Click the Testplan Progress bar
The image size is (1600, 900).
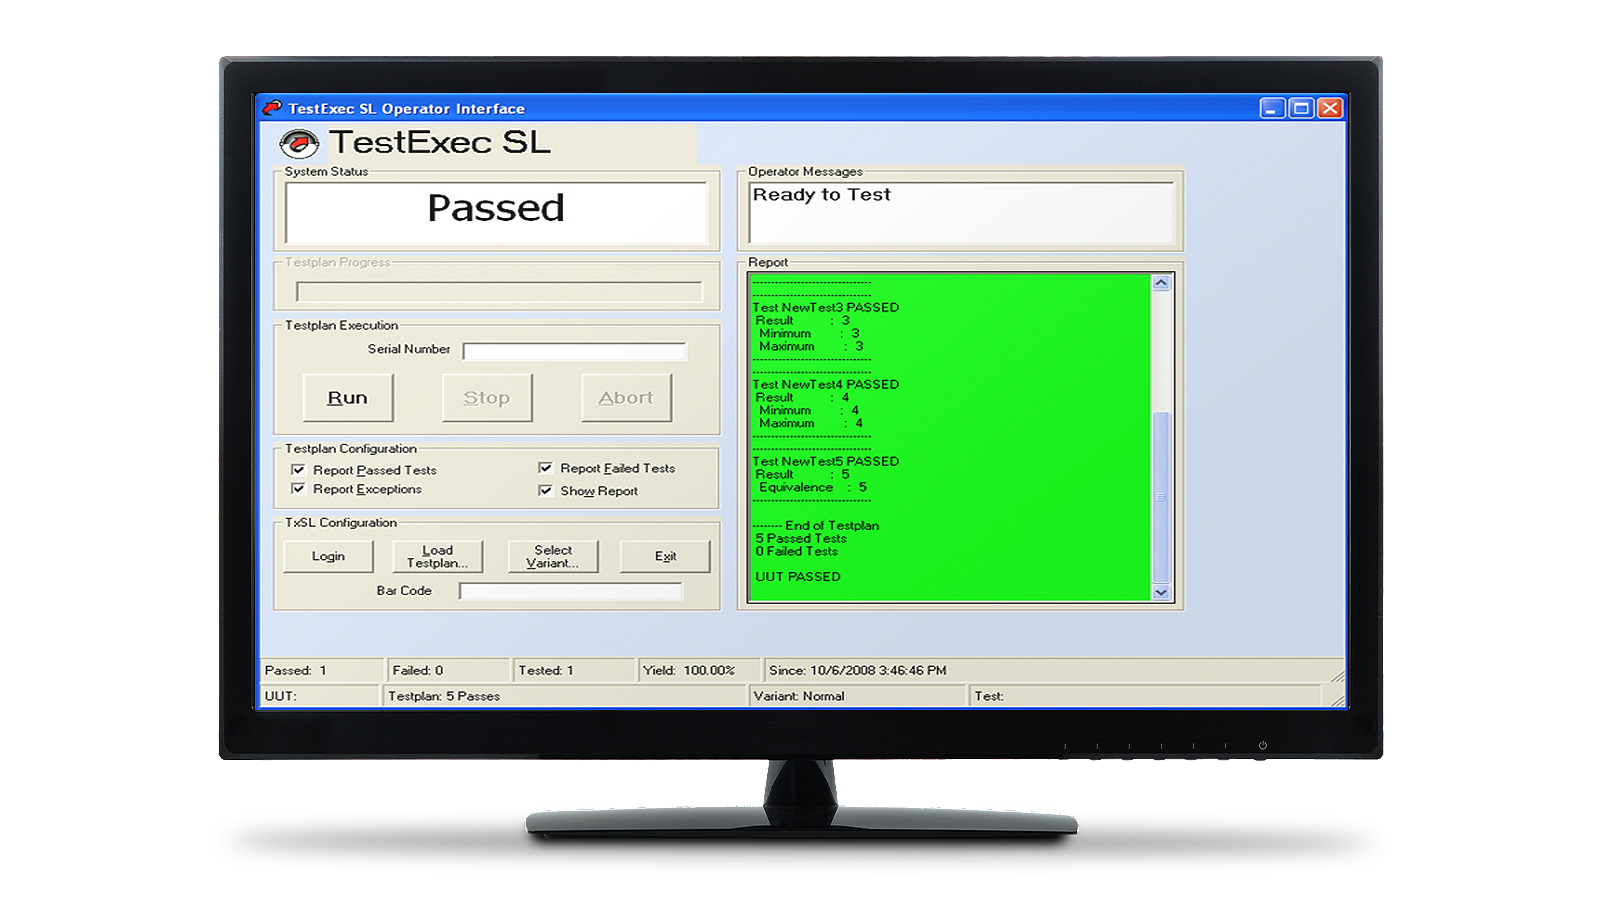(499, 292)
